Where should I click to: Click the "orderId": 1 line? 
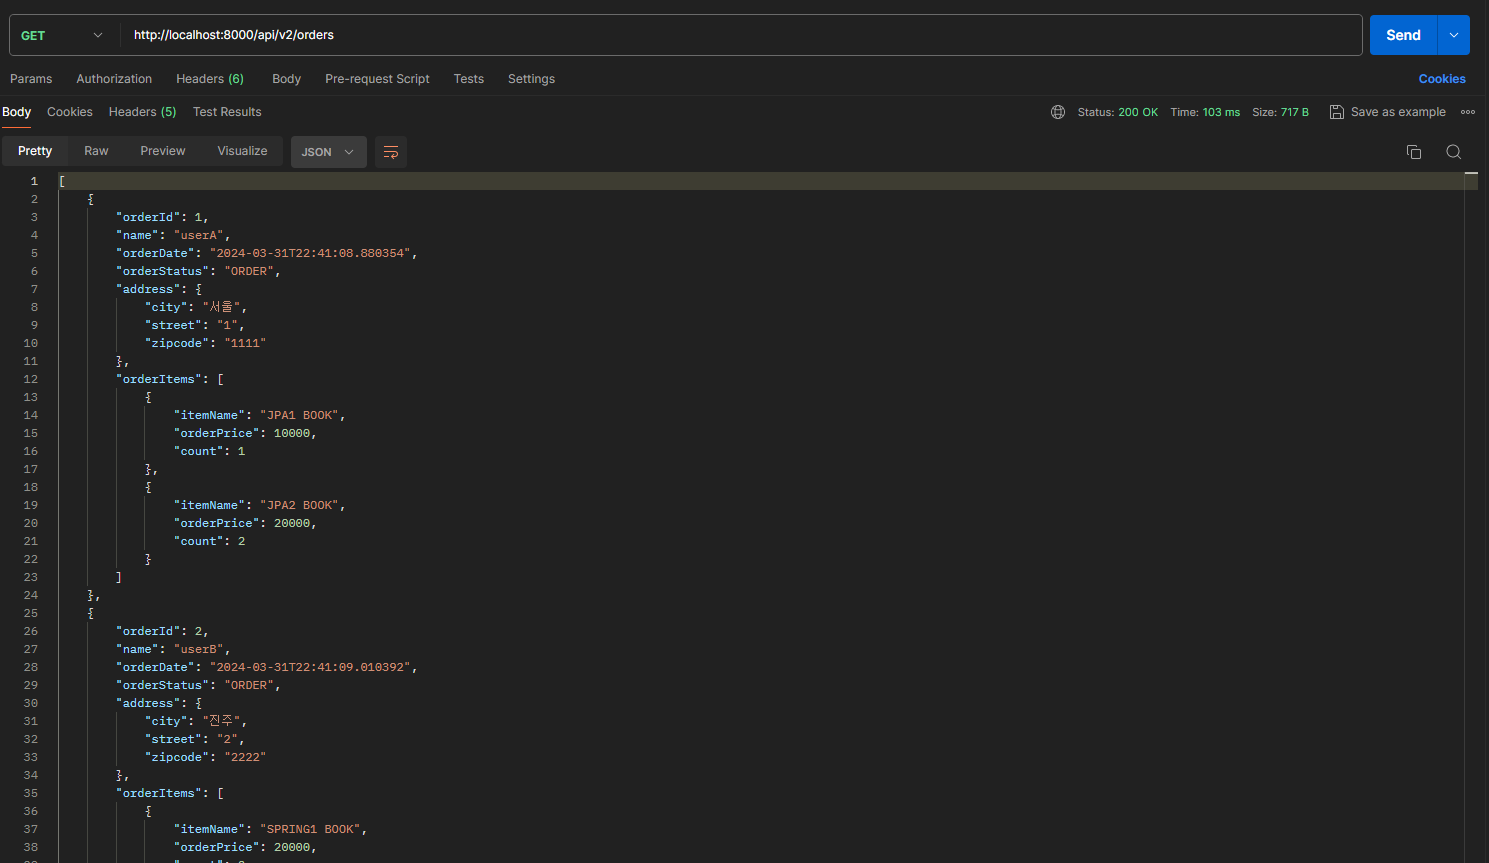click(162, 217)
